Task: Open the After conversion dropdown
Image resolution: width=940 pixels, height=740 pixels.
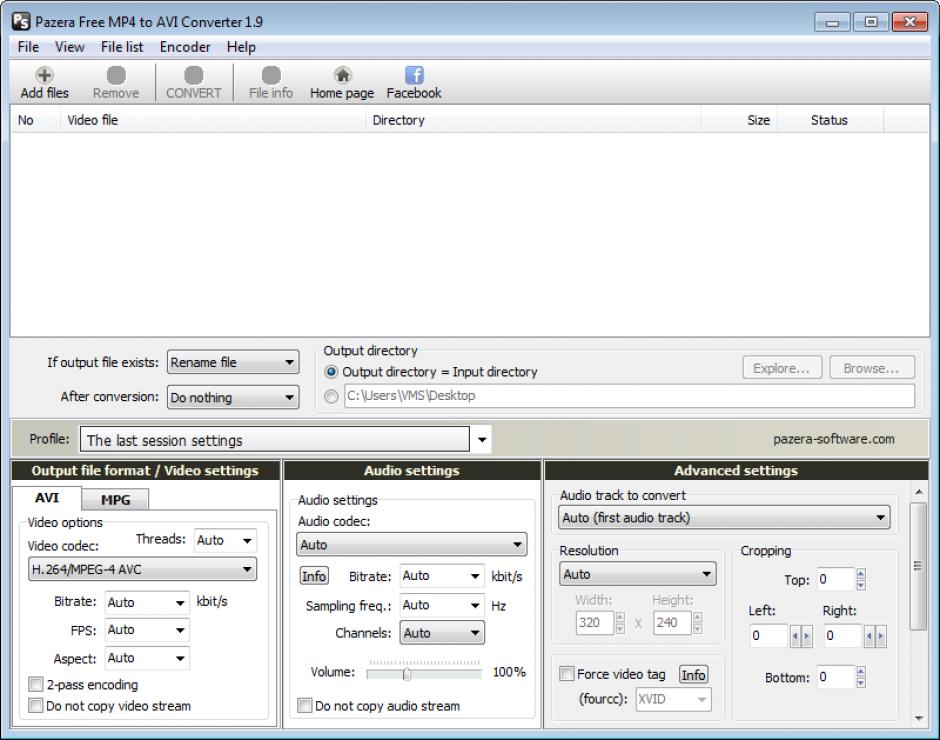Action: pos(233,397)
